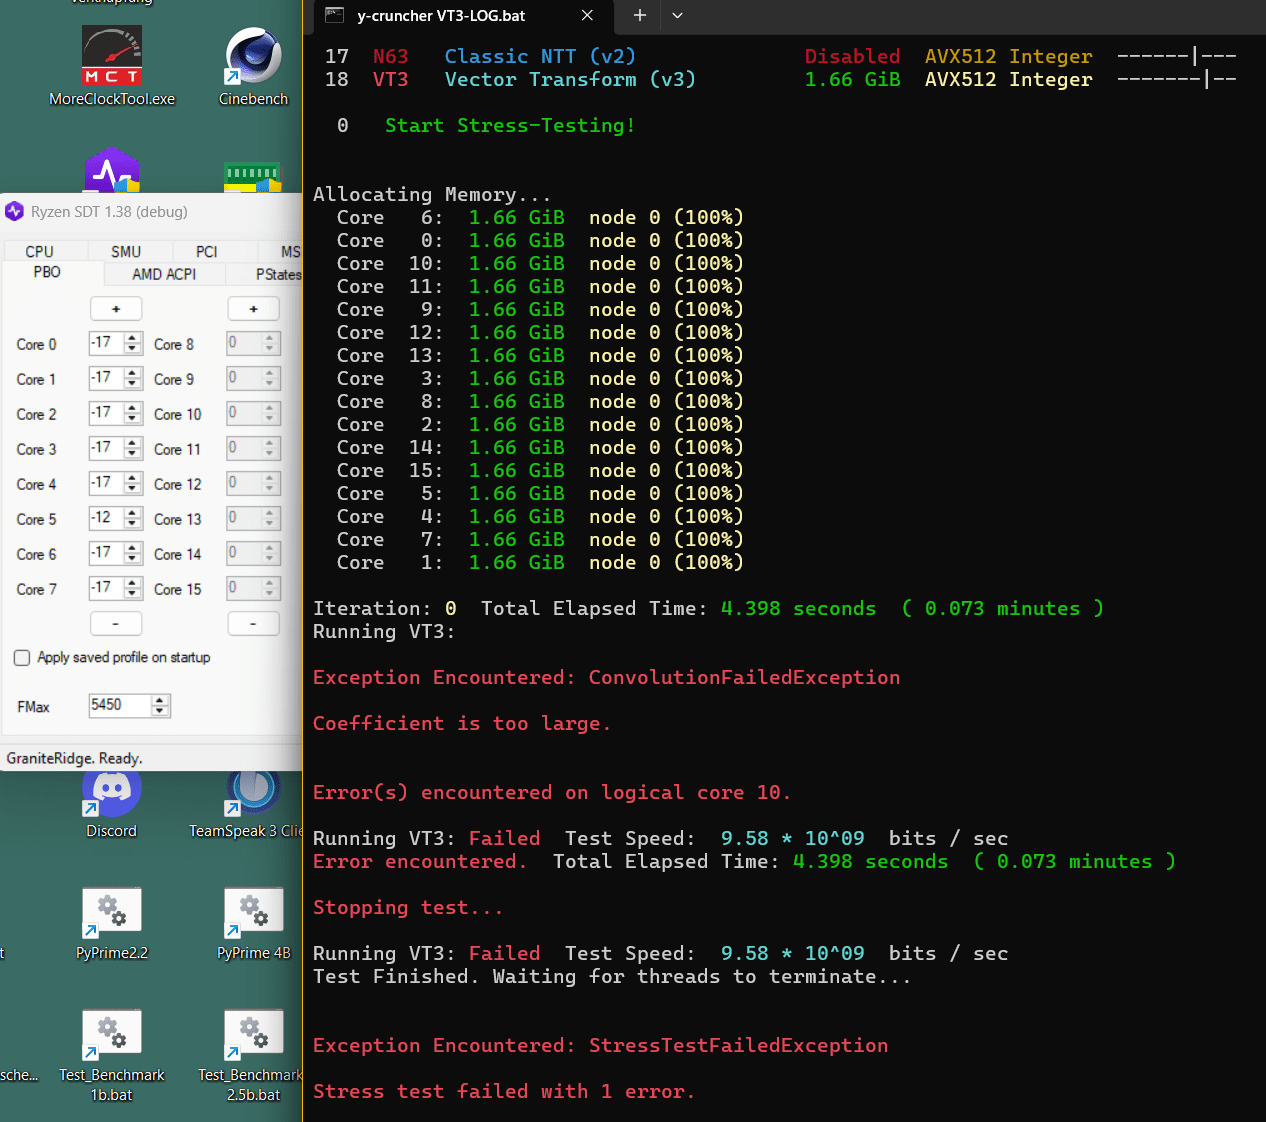The width and height of the screenshot is (1266, 1122).
Task: Click the Core 0 offset value field
Action: [106, 343]
